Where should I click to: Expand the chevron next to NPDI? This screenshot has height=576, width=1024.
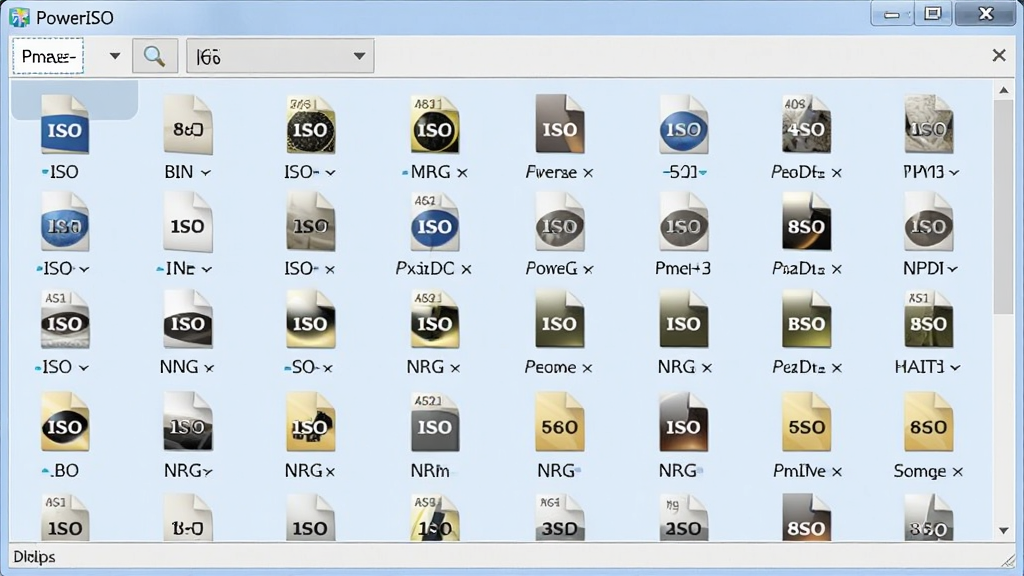click(x=952, y=269)
